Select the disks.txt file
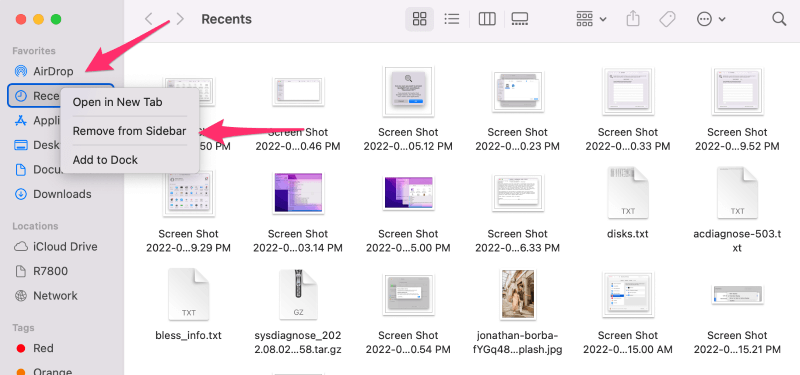Image resolution: width=800 pixels, height=375 pixels. click(x=628, y=203)
